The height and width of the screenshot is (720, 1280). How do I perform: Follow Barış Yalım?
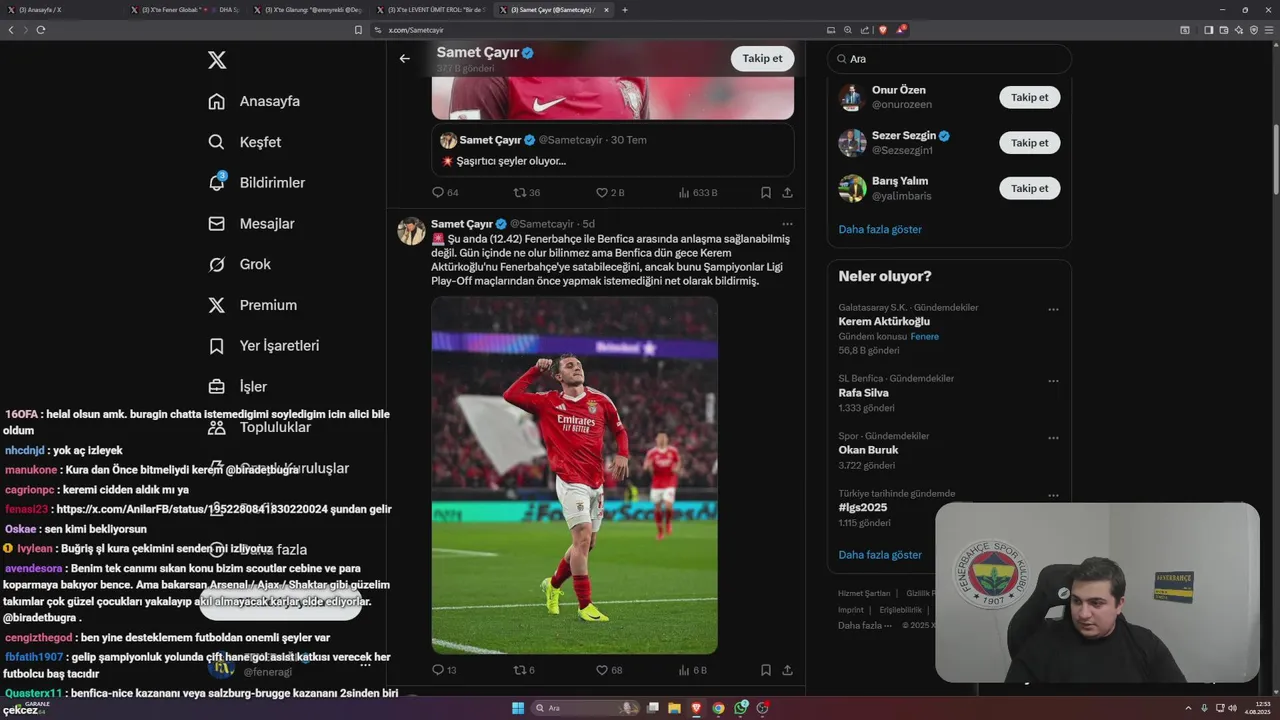pos(1029,188)
